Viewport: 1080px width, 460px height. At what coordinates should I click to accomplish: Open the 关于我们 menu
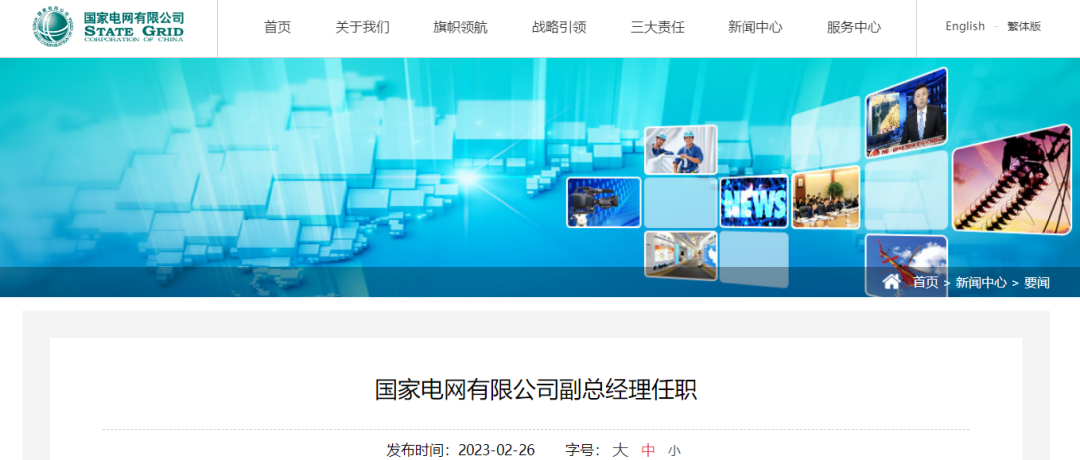tap(362, 28)
